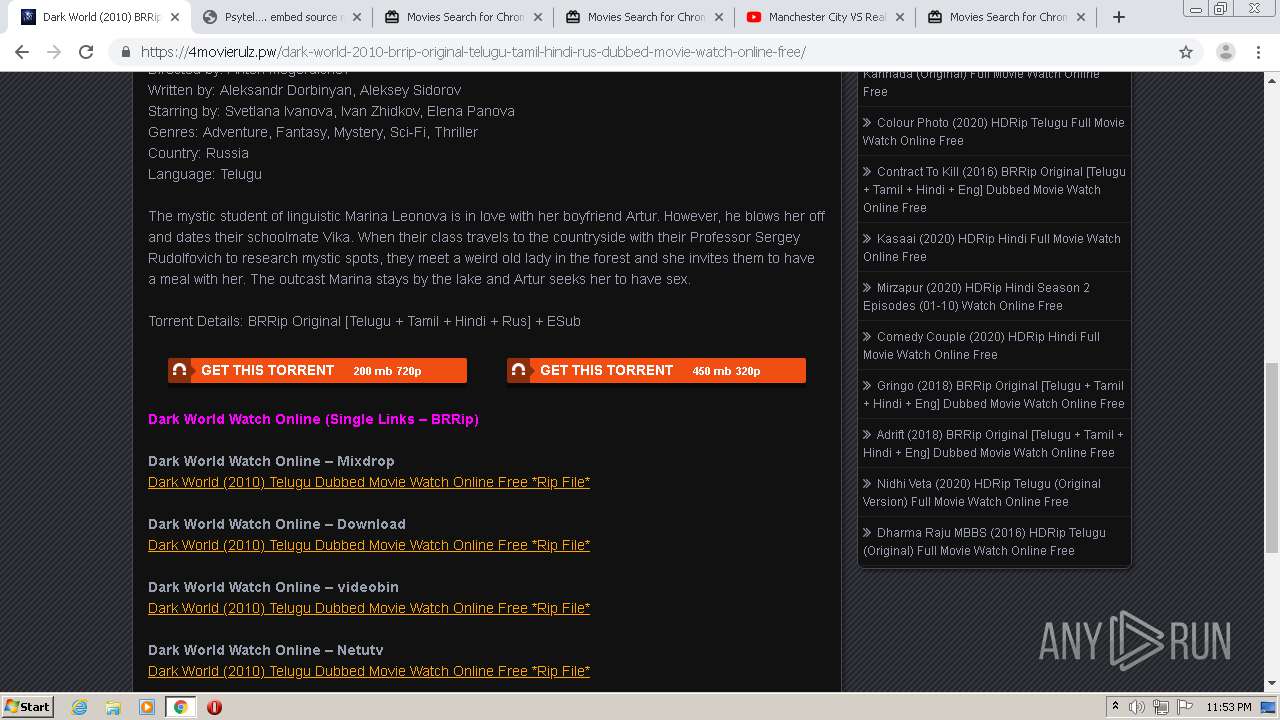Open Adrift (2018) BRRip Original link
This screenshot has width=1280, height=720.
coord(994,443)
